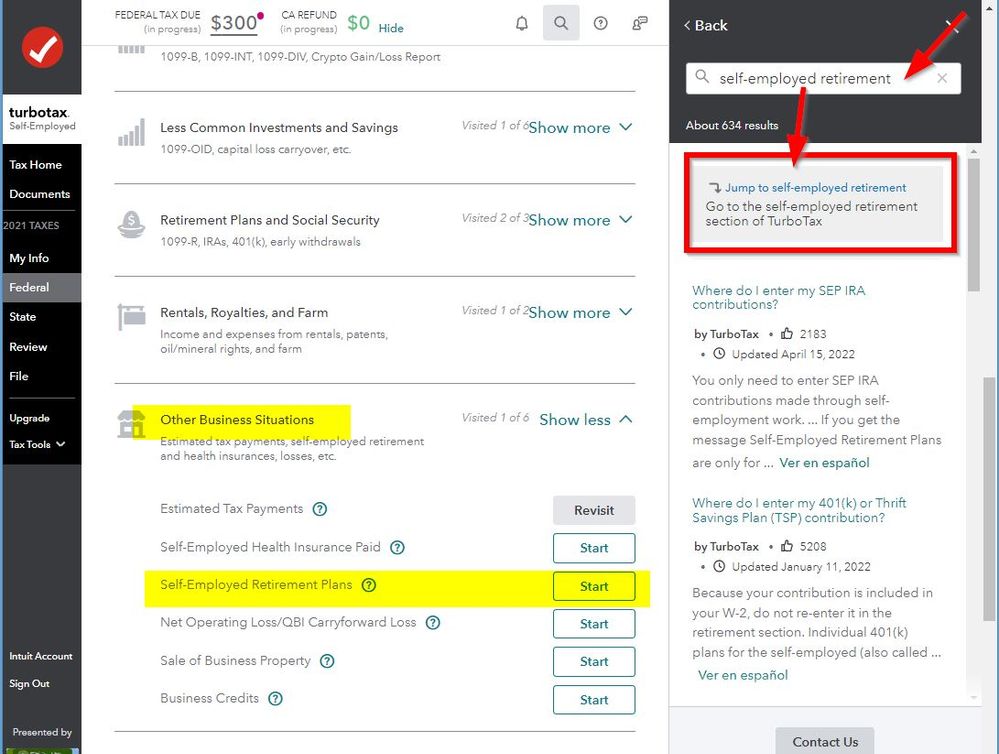Click the Less Common Investments bar chart icon
The height and width of the screenshot is (754, 999).
click(x=131, y=133)
